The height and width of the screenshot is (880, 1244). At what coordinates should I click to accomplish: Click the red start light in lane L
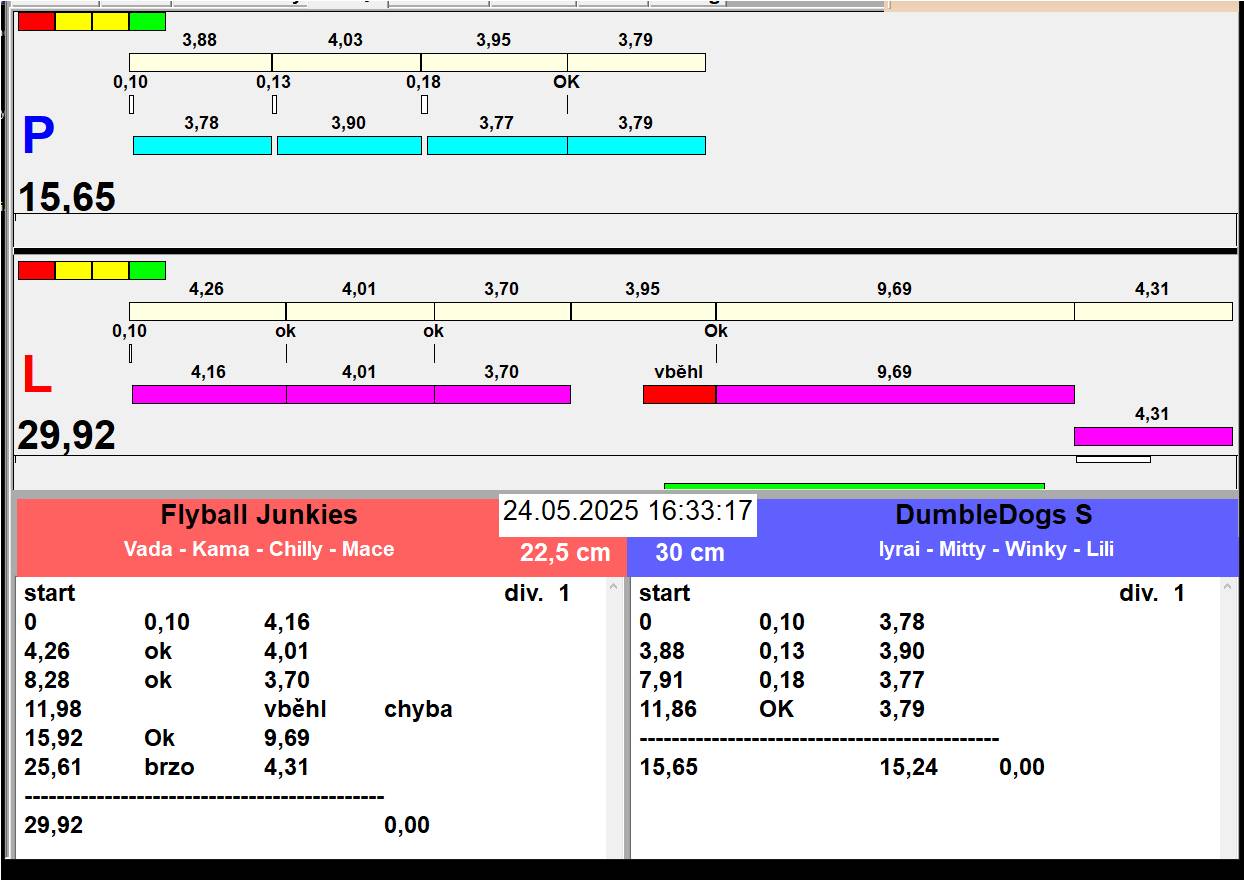[x=36, y=270]
